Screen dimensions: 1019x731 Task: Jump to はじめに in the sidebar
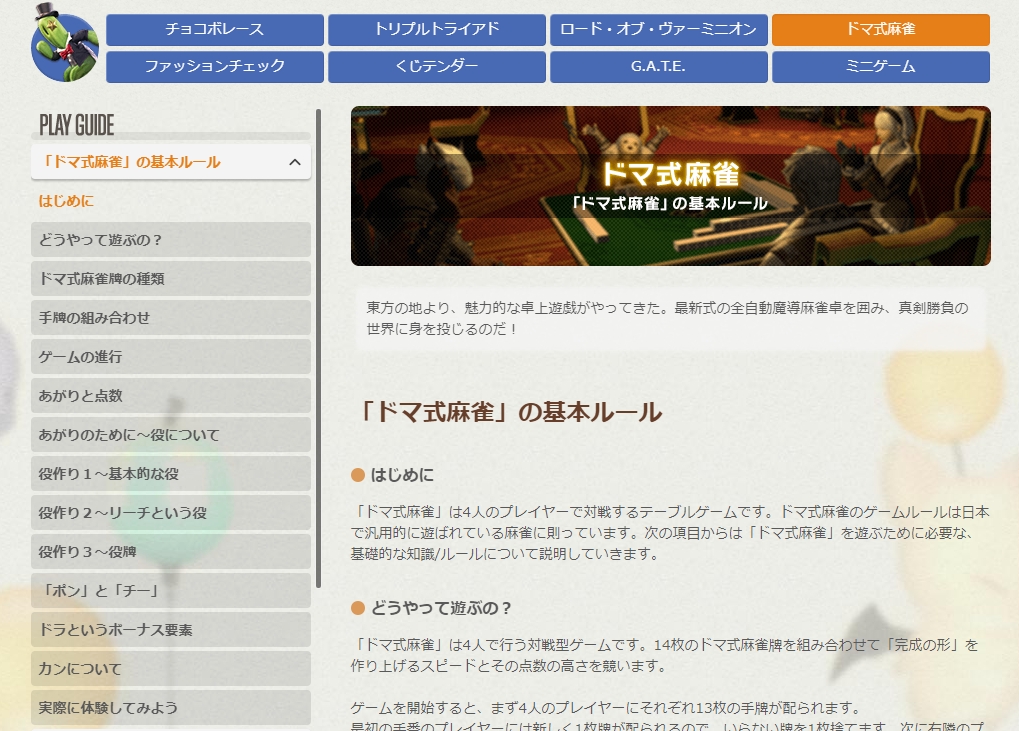point(66,201)
